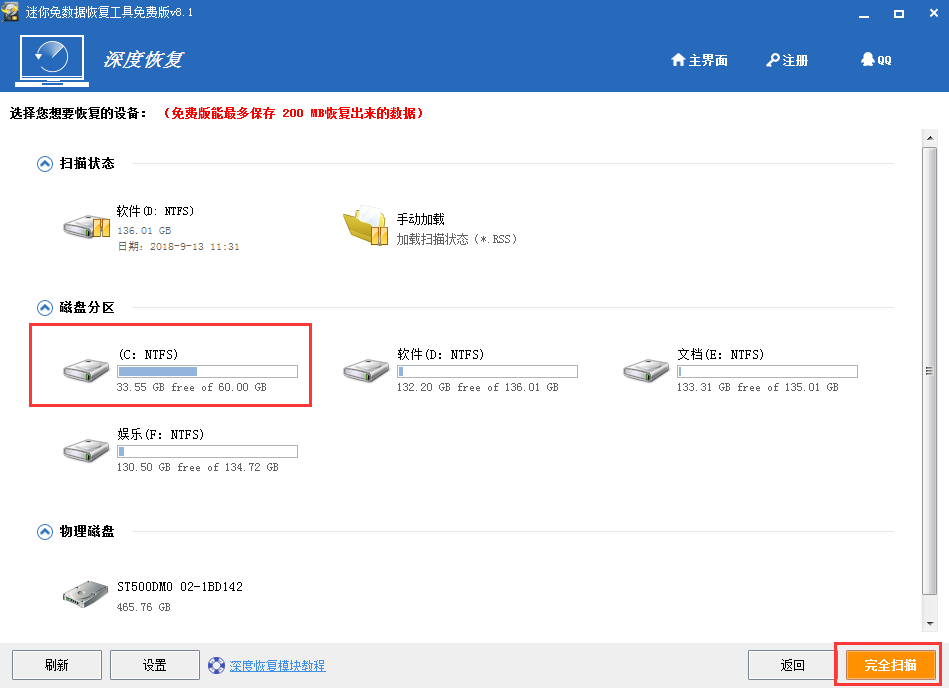Select the ST500DM0 physical disk icon
The width and height of the screenshot is (949, 688).
coord(85,594)
